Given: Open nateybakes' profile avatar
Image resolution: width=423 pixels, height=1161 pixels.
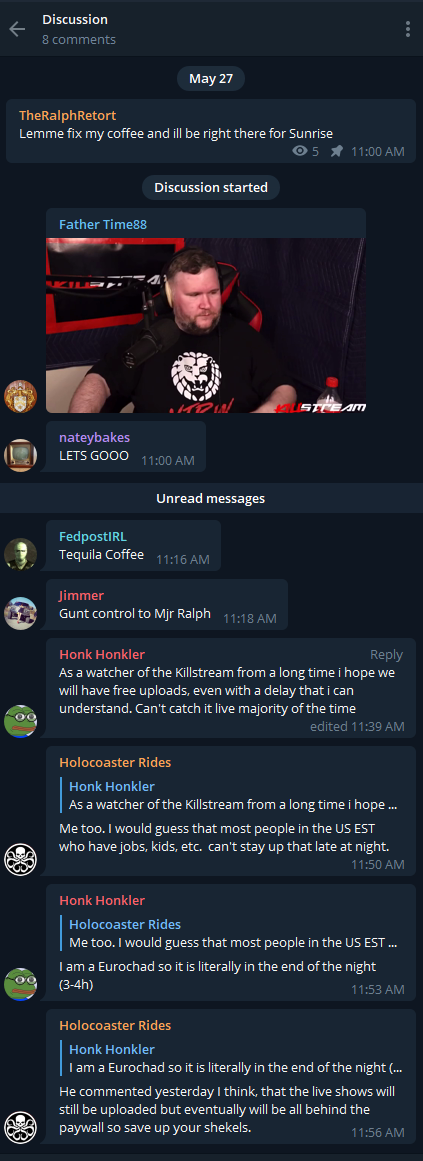Looking at the screenshot, I should point(20,455).
